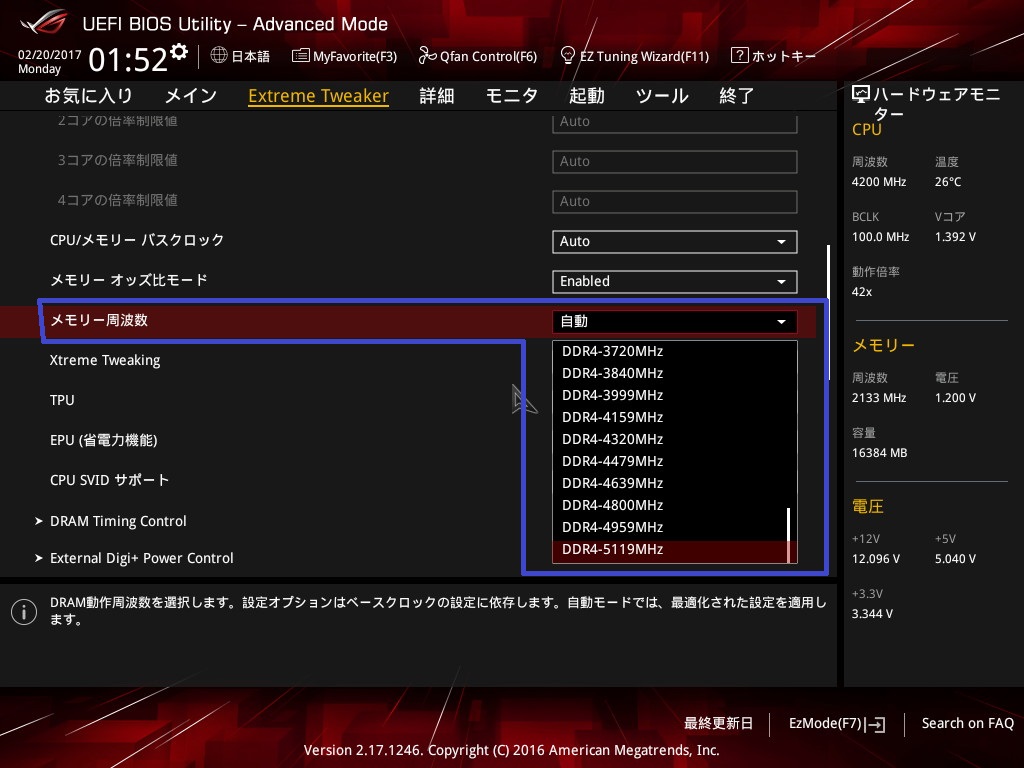Click the 01:52 clock display
Image resolution: width=1024 pixels, height=768 pixels.
[x=128, y=60]
